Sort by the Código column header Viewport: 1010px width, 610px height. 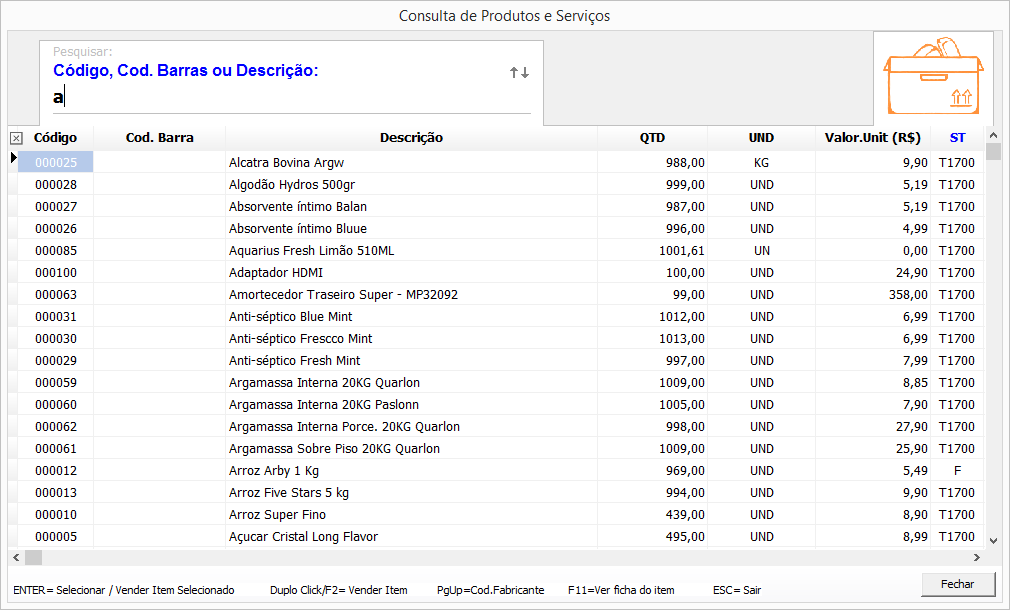point(55,138)
